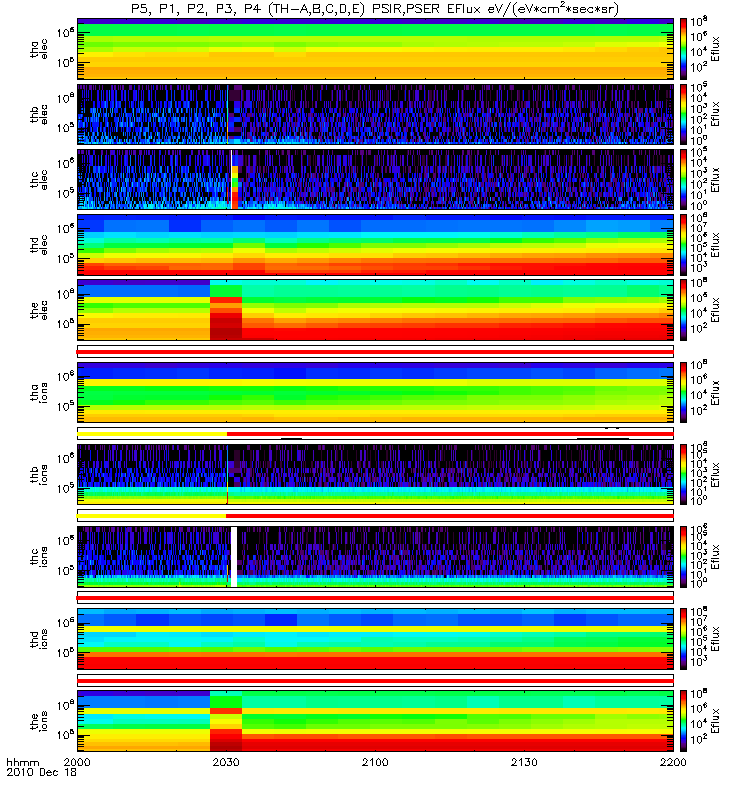Click the tha ions spectrogram panel

pos(376,393)
